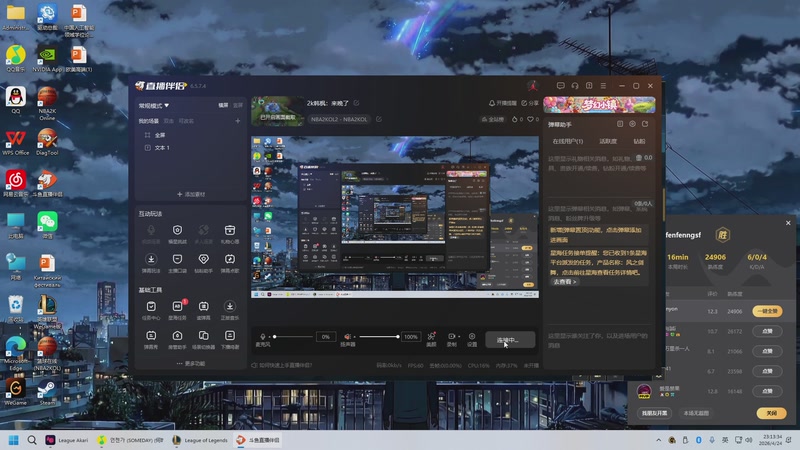This screenshot has height=450, width=800.
Task: Edit the stream title pencil icon
Action: 356,103
